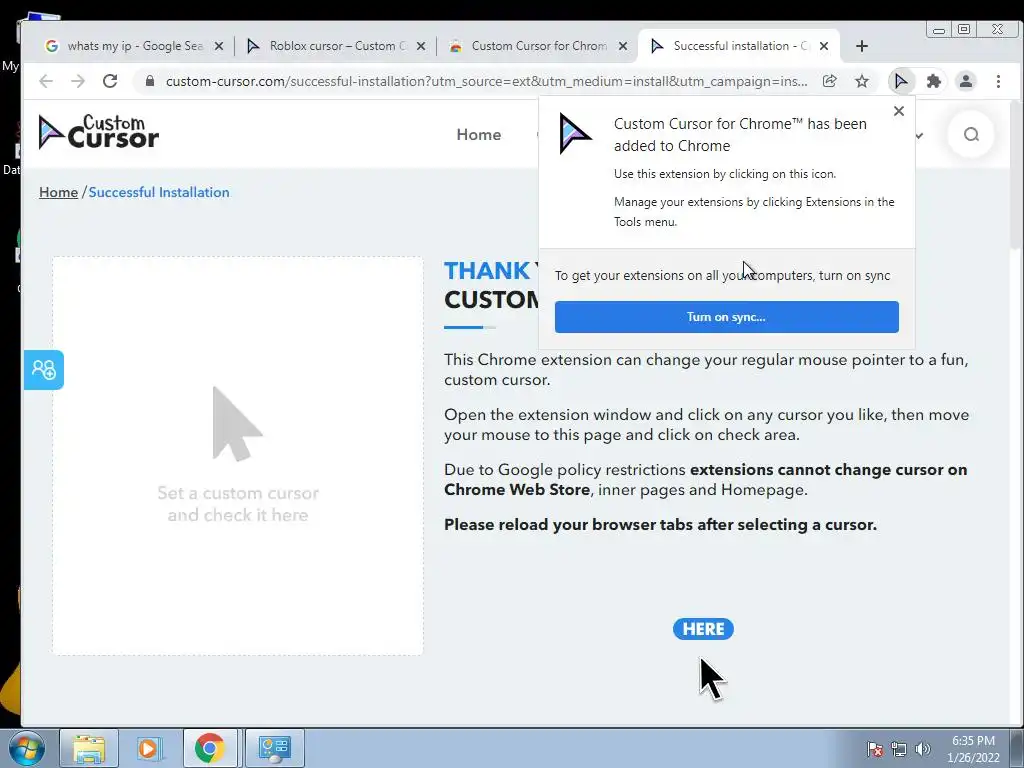
Task: Open Chrome's three-dot menu
Action: [998, 81]
